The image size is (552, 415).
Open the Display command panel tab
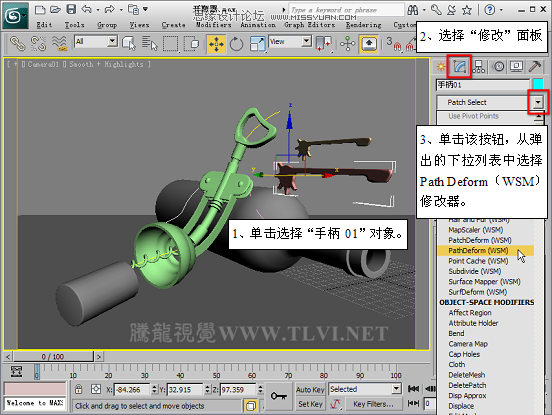pyautogui.click(x=516, y=66)
